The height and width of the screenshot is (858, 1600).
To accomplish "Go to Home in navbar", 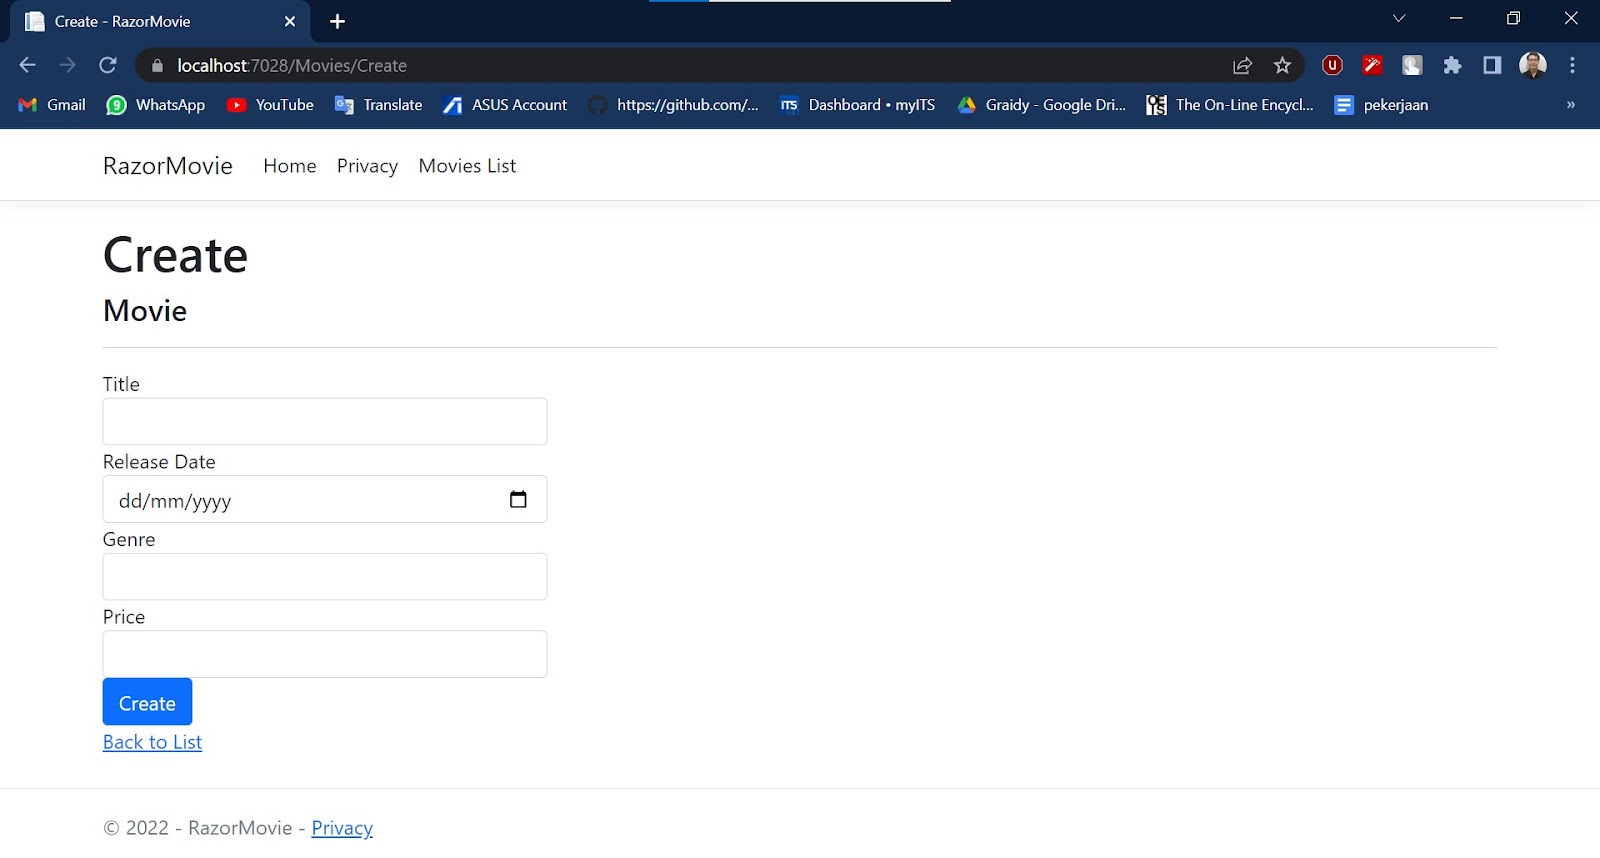I will coord(290,166).
